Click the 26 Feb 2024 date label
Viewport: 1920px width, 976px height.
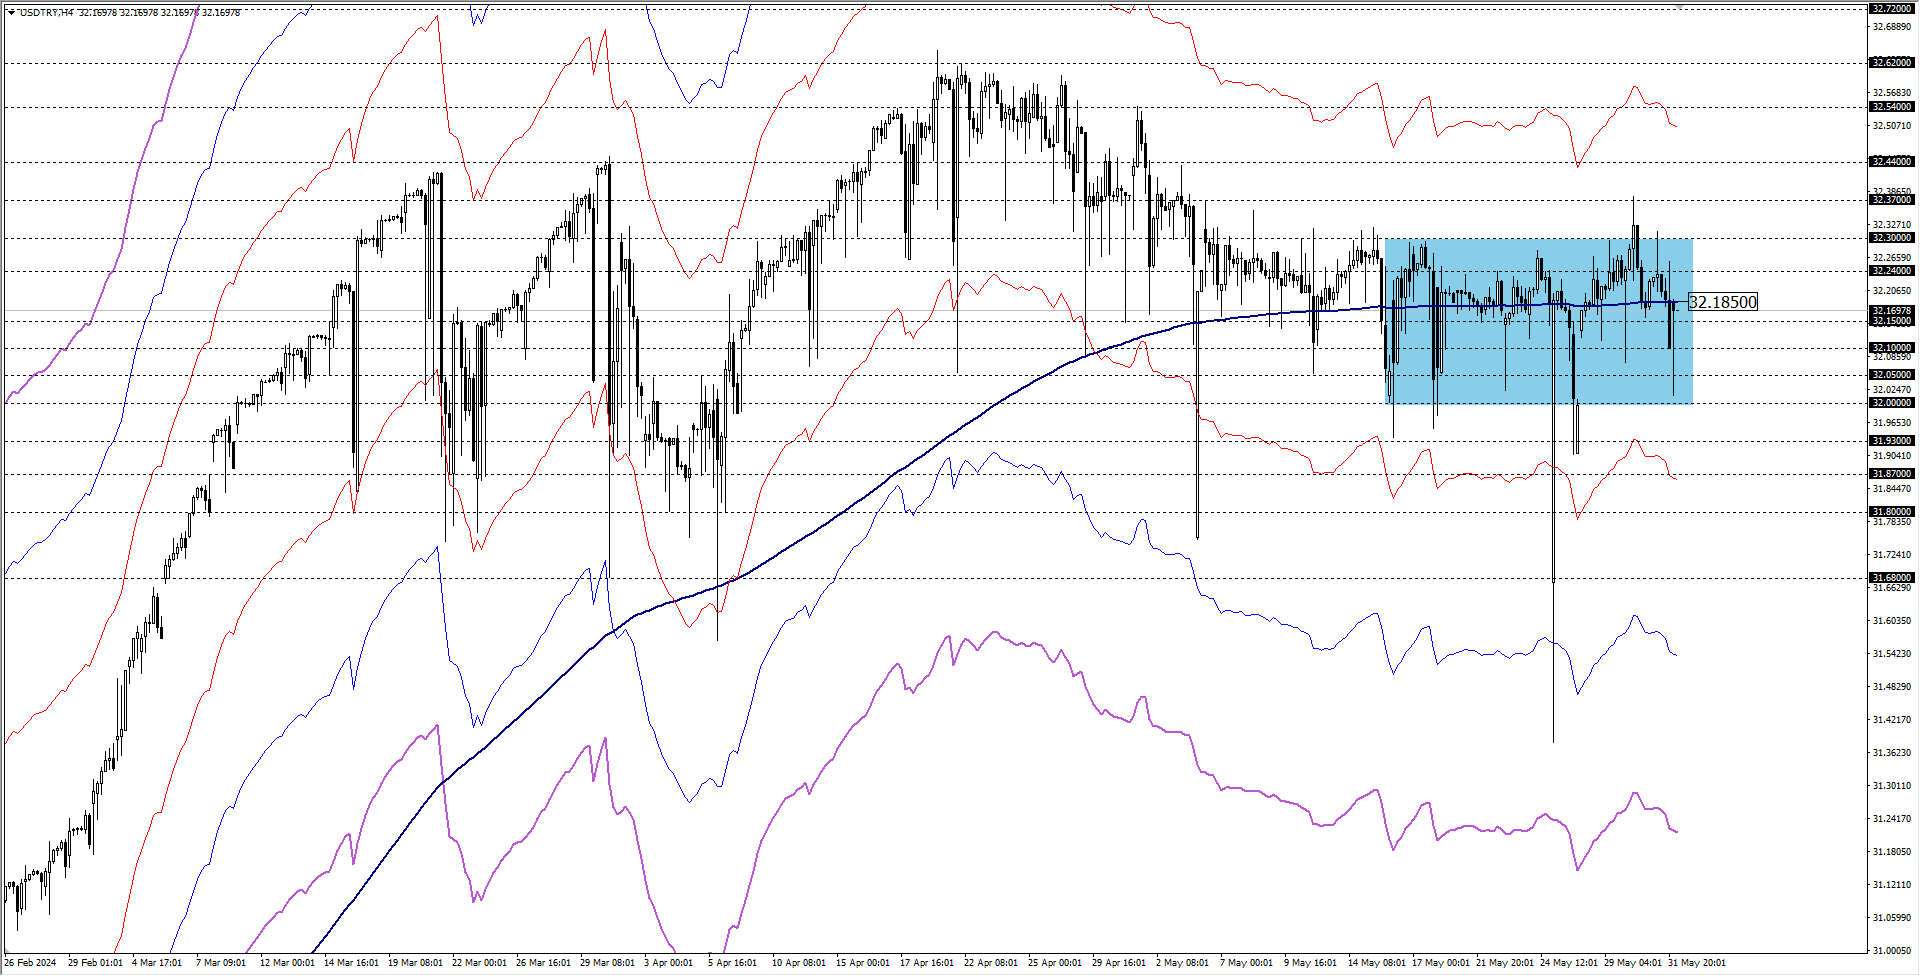[31, 963]
